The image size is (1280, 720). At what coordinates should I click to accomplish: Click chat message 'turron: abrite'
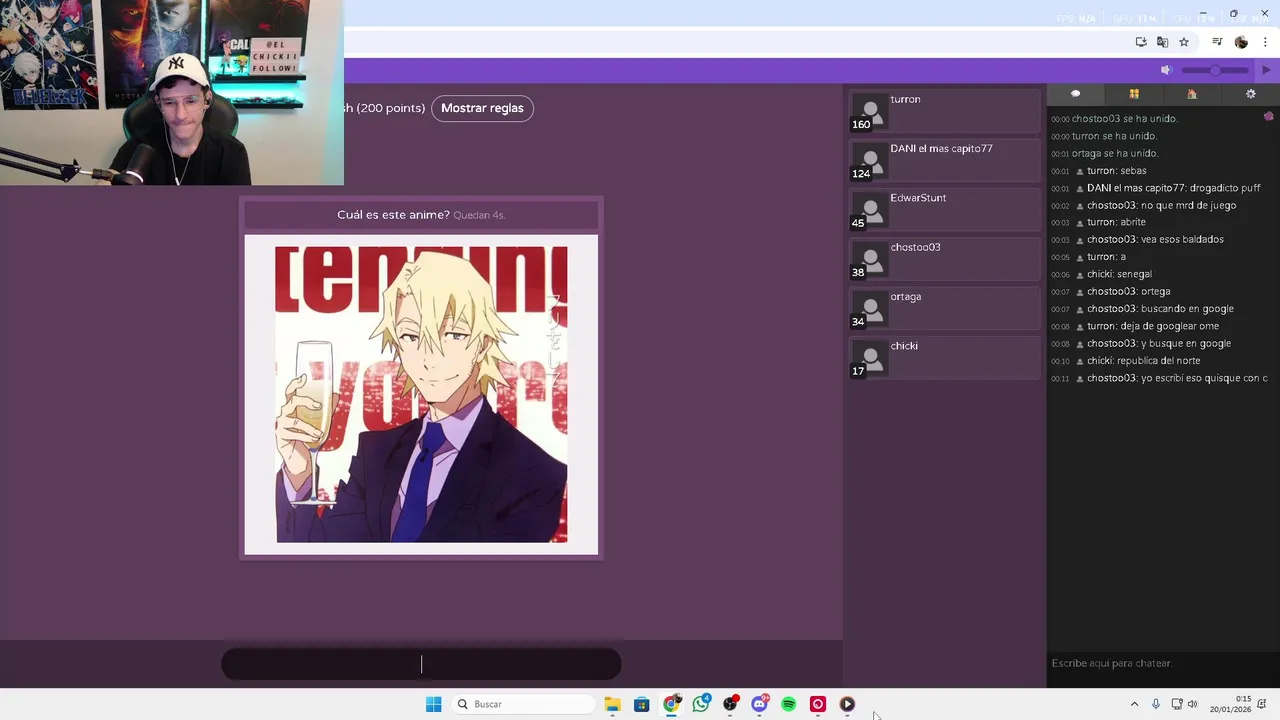[x=1116, y=222]
